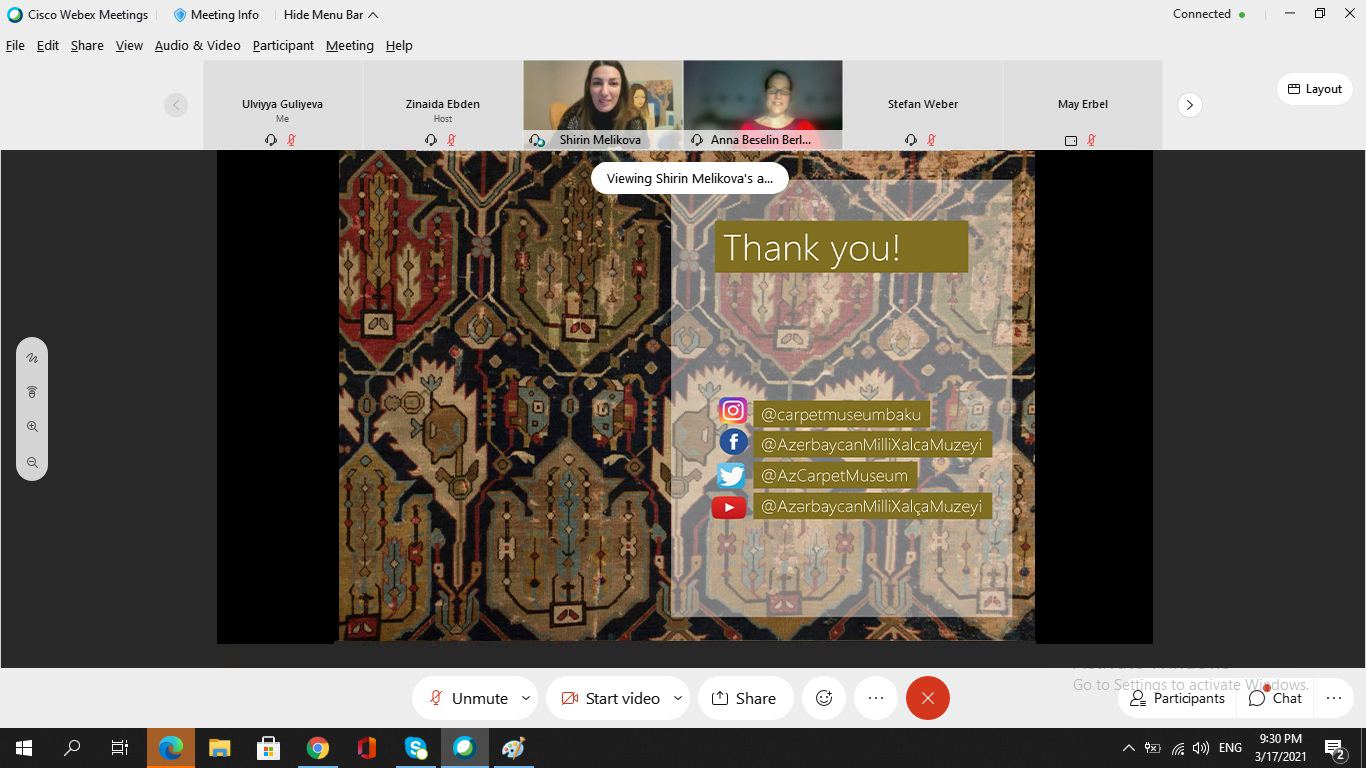Image resolution: width=1366 pixels, height=768 pixels.
Task: Click the YouTube icon on slide
Action: point(729,508)
